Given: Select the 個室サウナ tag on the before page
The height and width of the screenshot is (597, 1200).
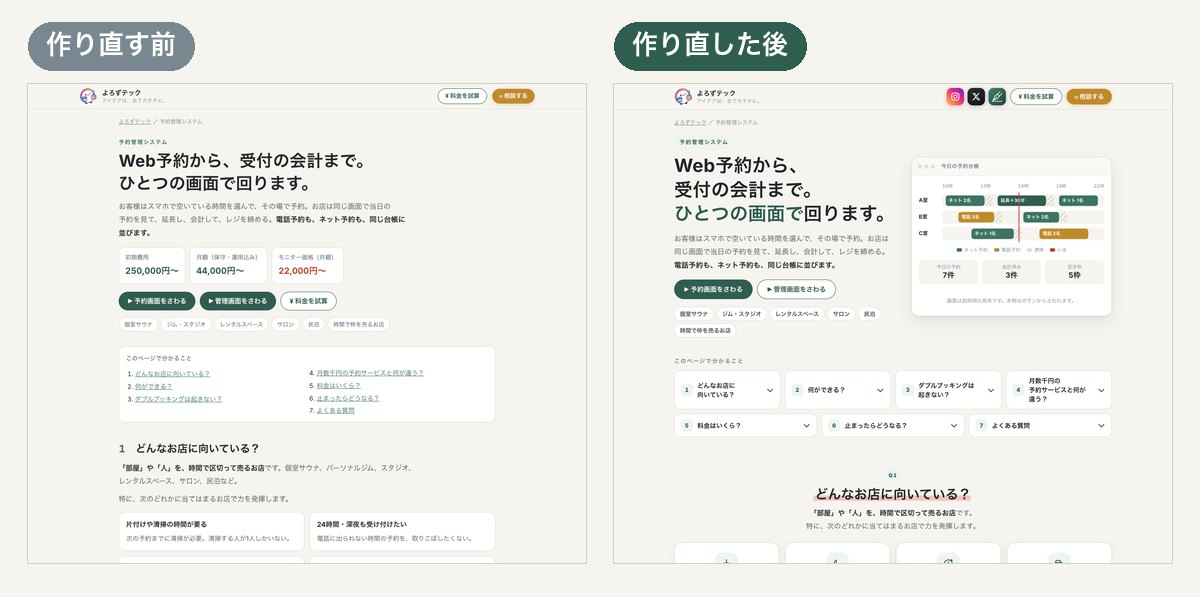Looking at the screenshot, I should click(x=138, y=324).
